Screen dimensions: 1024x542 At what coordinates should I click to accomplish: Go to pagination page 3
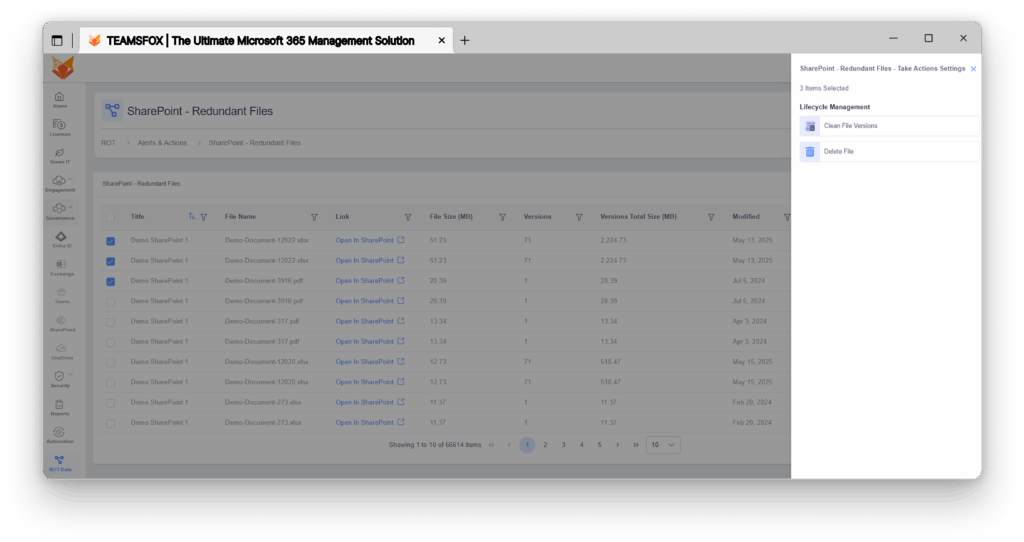pyautogui.click(x=564, y=445)
